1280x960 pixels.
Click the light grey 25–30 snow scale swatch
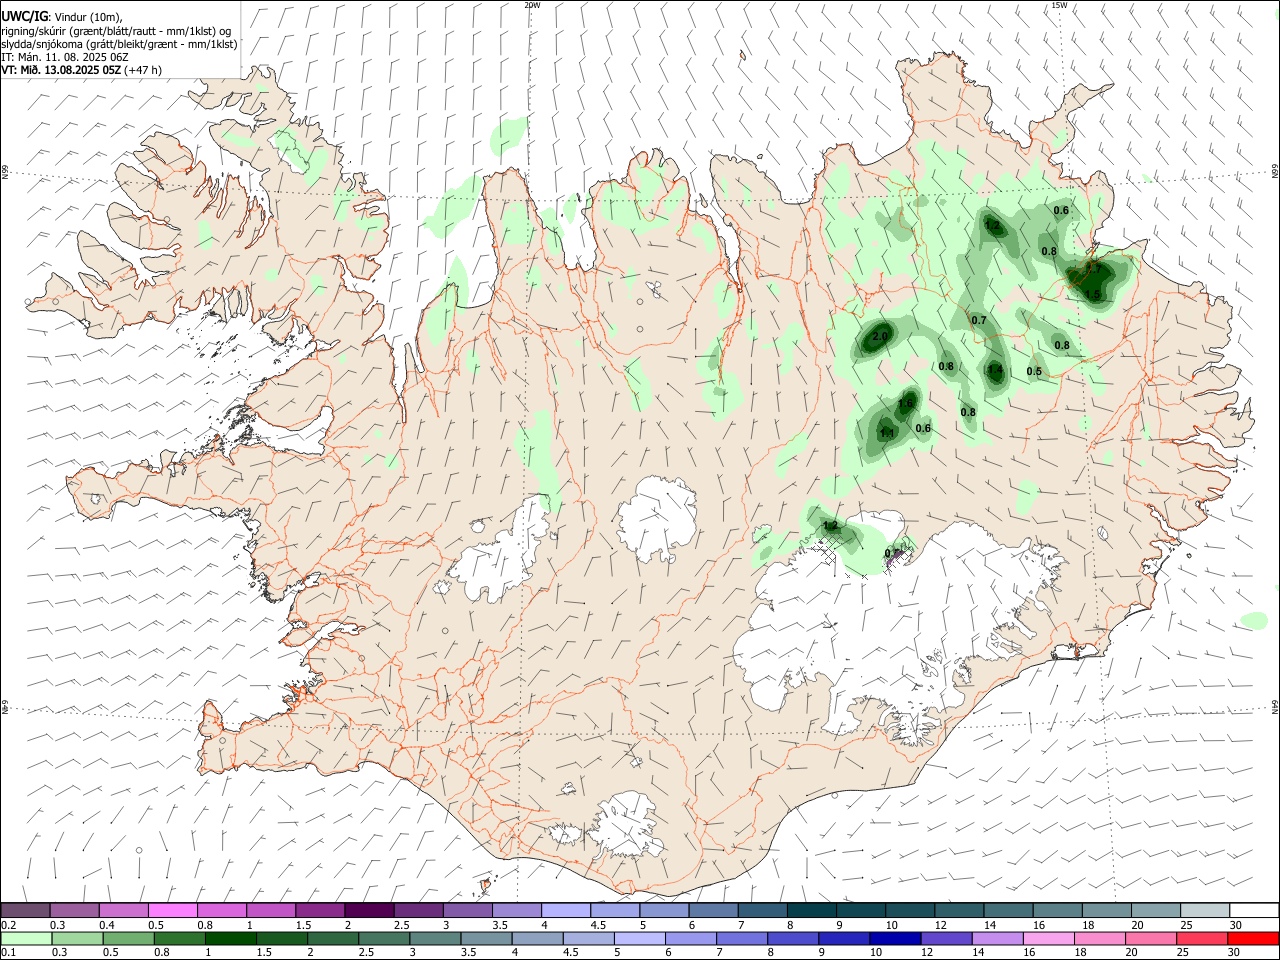(1204, 911)
